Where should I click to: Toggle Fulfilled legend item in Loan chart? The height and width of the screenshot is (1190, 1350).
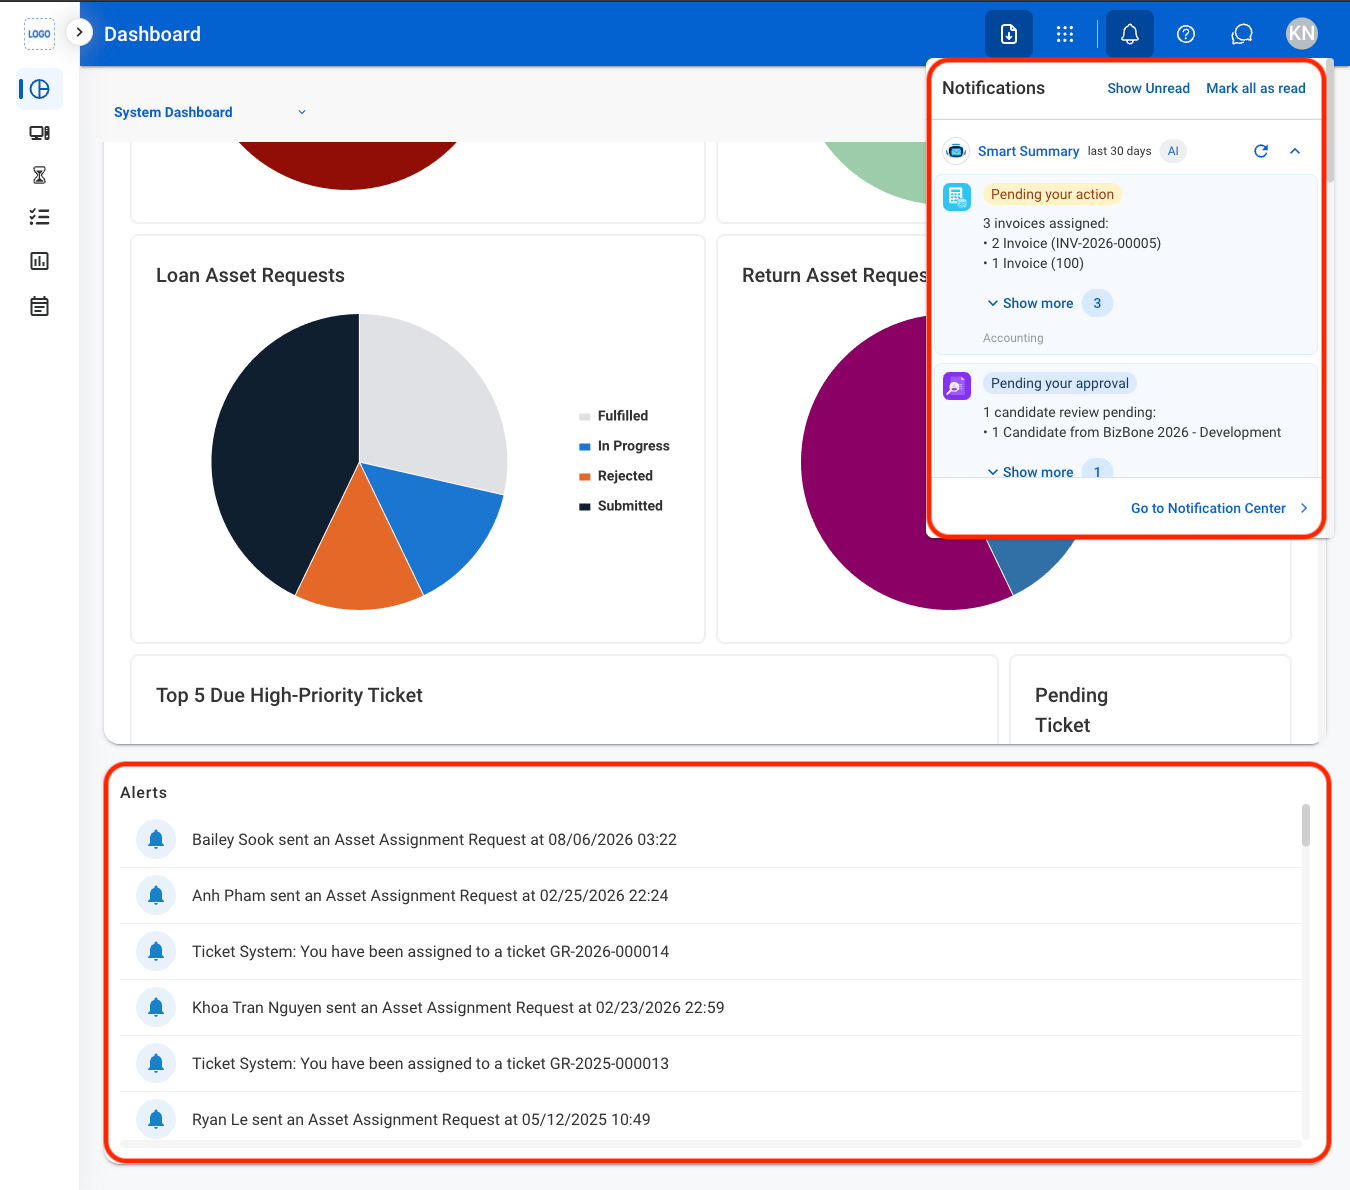point(613,416)
